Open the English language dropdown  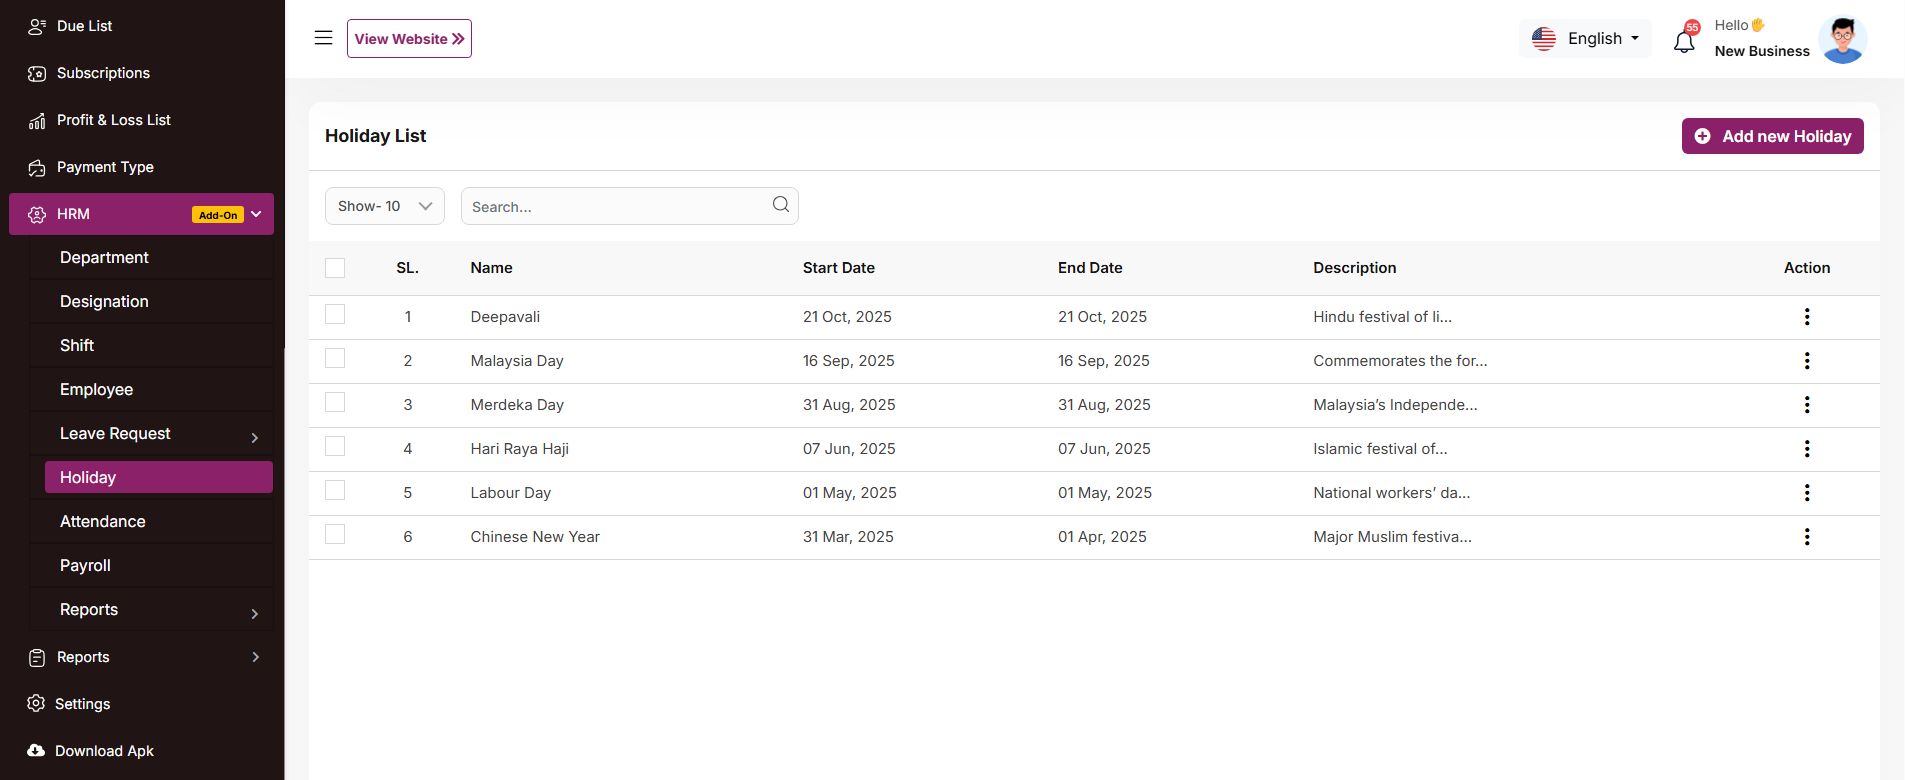coord(1586,39)
